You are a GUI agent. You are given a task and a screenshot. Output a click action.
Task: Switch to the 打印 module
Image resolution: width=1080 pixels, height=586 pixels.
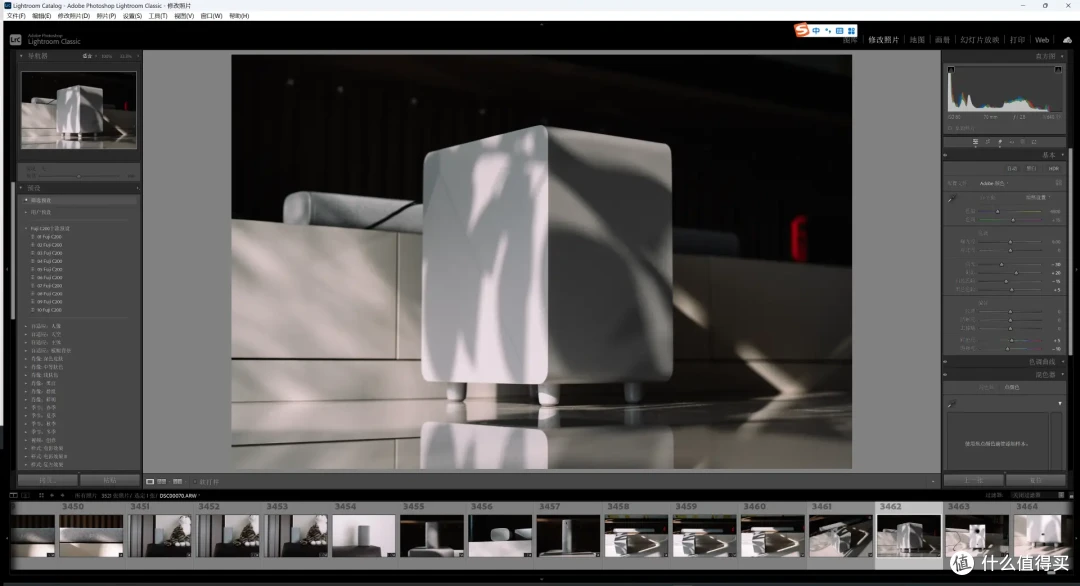point(1017,40)
